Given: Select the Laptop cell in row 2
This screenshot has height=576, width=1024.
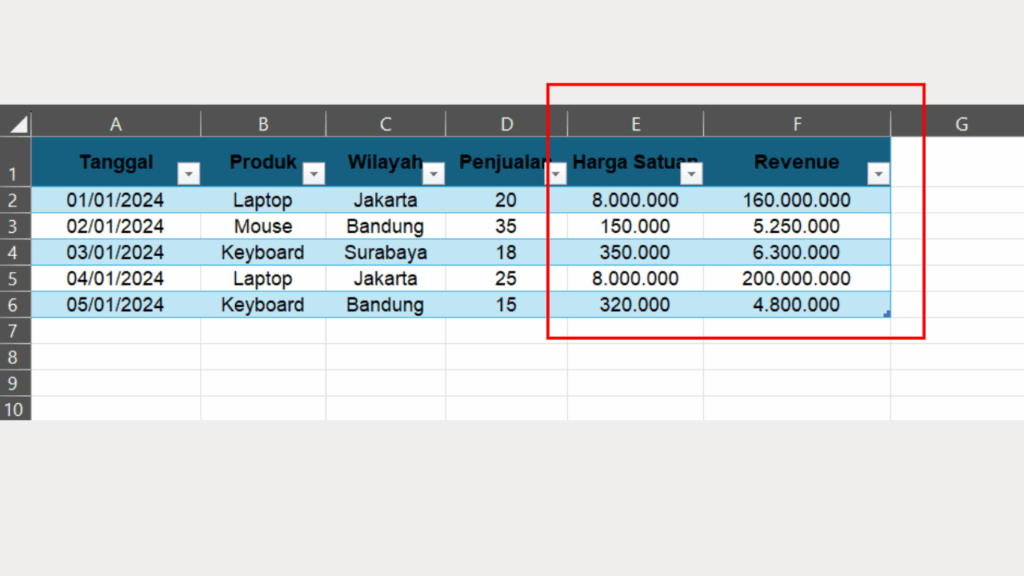Looking at the screenshot, I should click(263, 200).
